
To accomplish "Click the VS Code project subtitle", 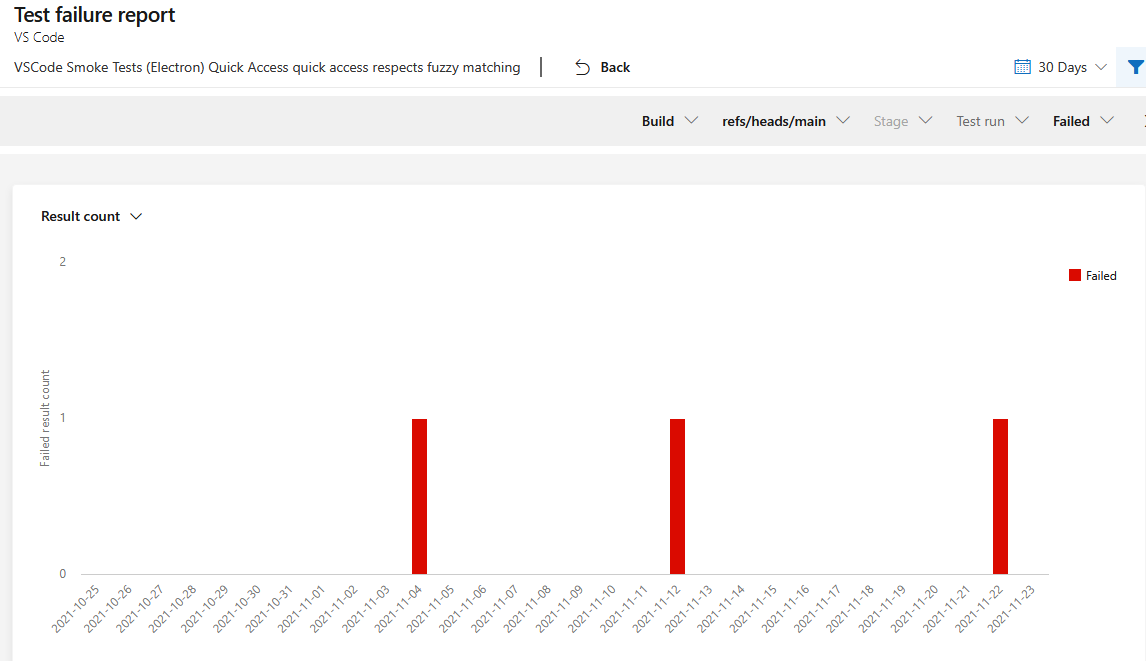I will coord(39,37).
